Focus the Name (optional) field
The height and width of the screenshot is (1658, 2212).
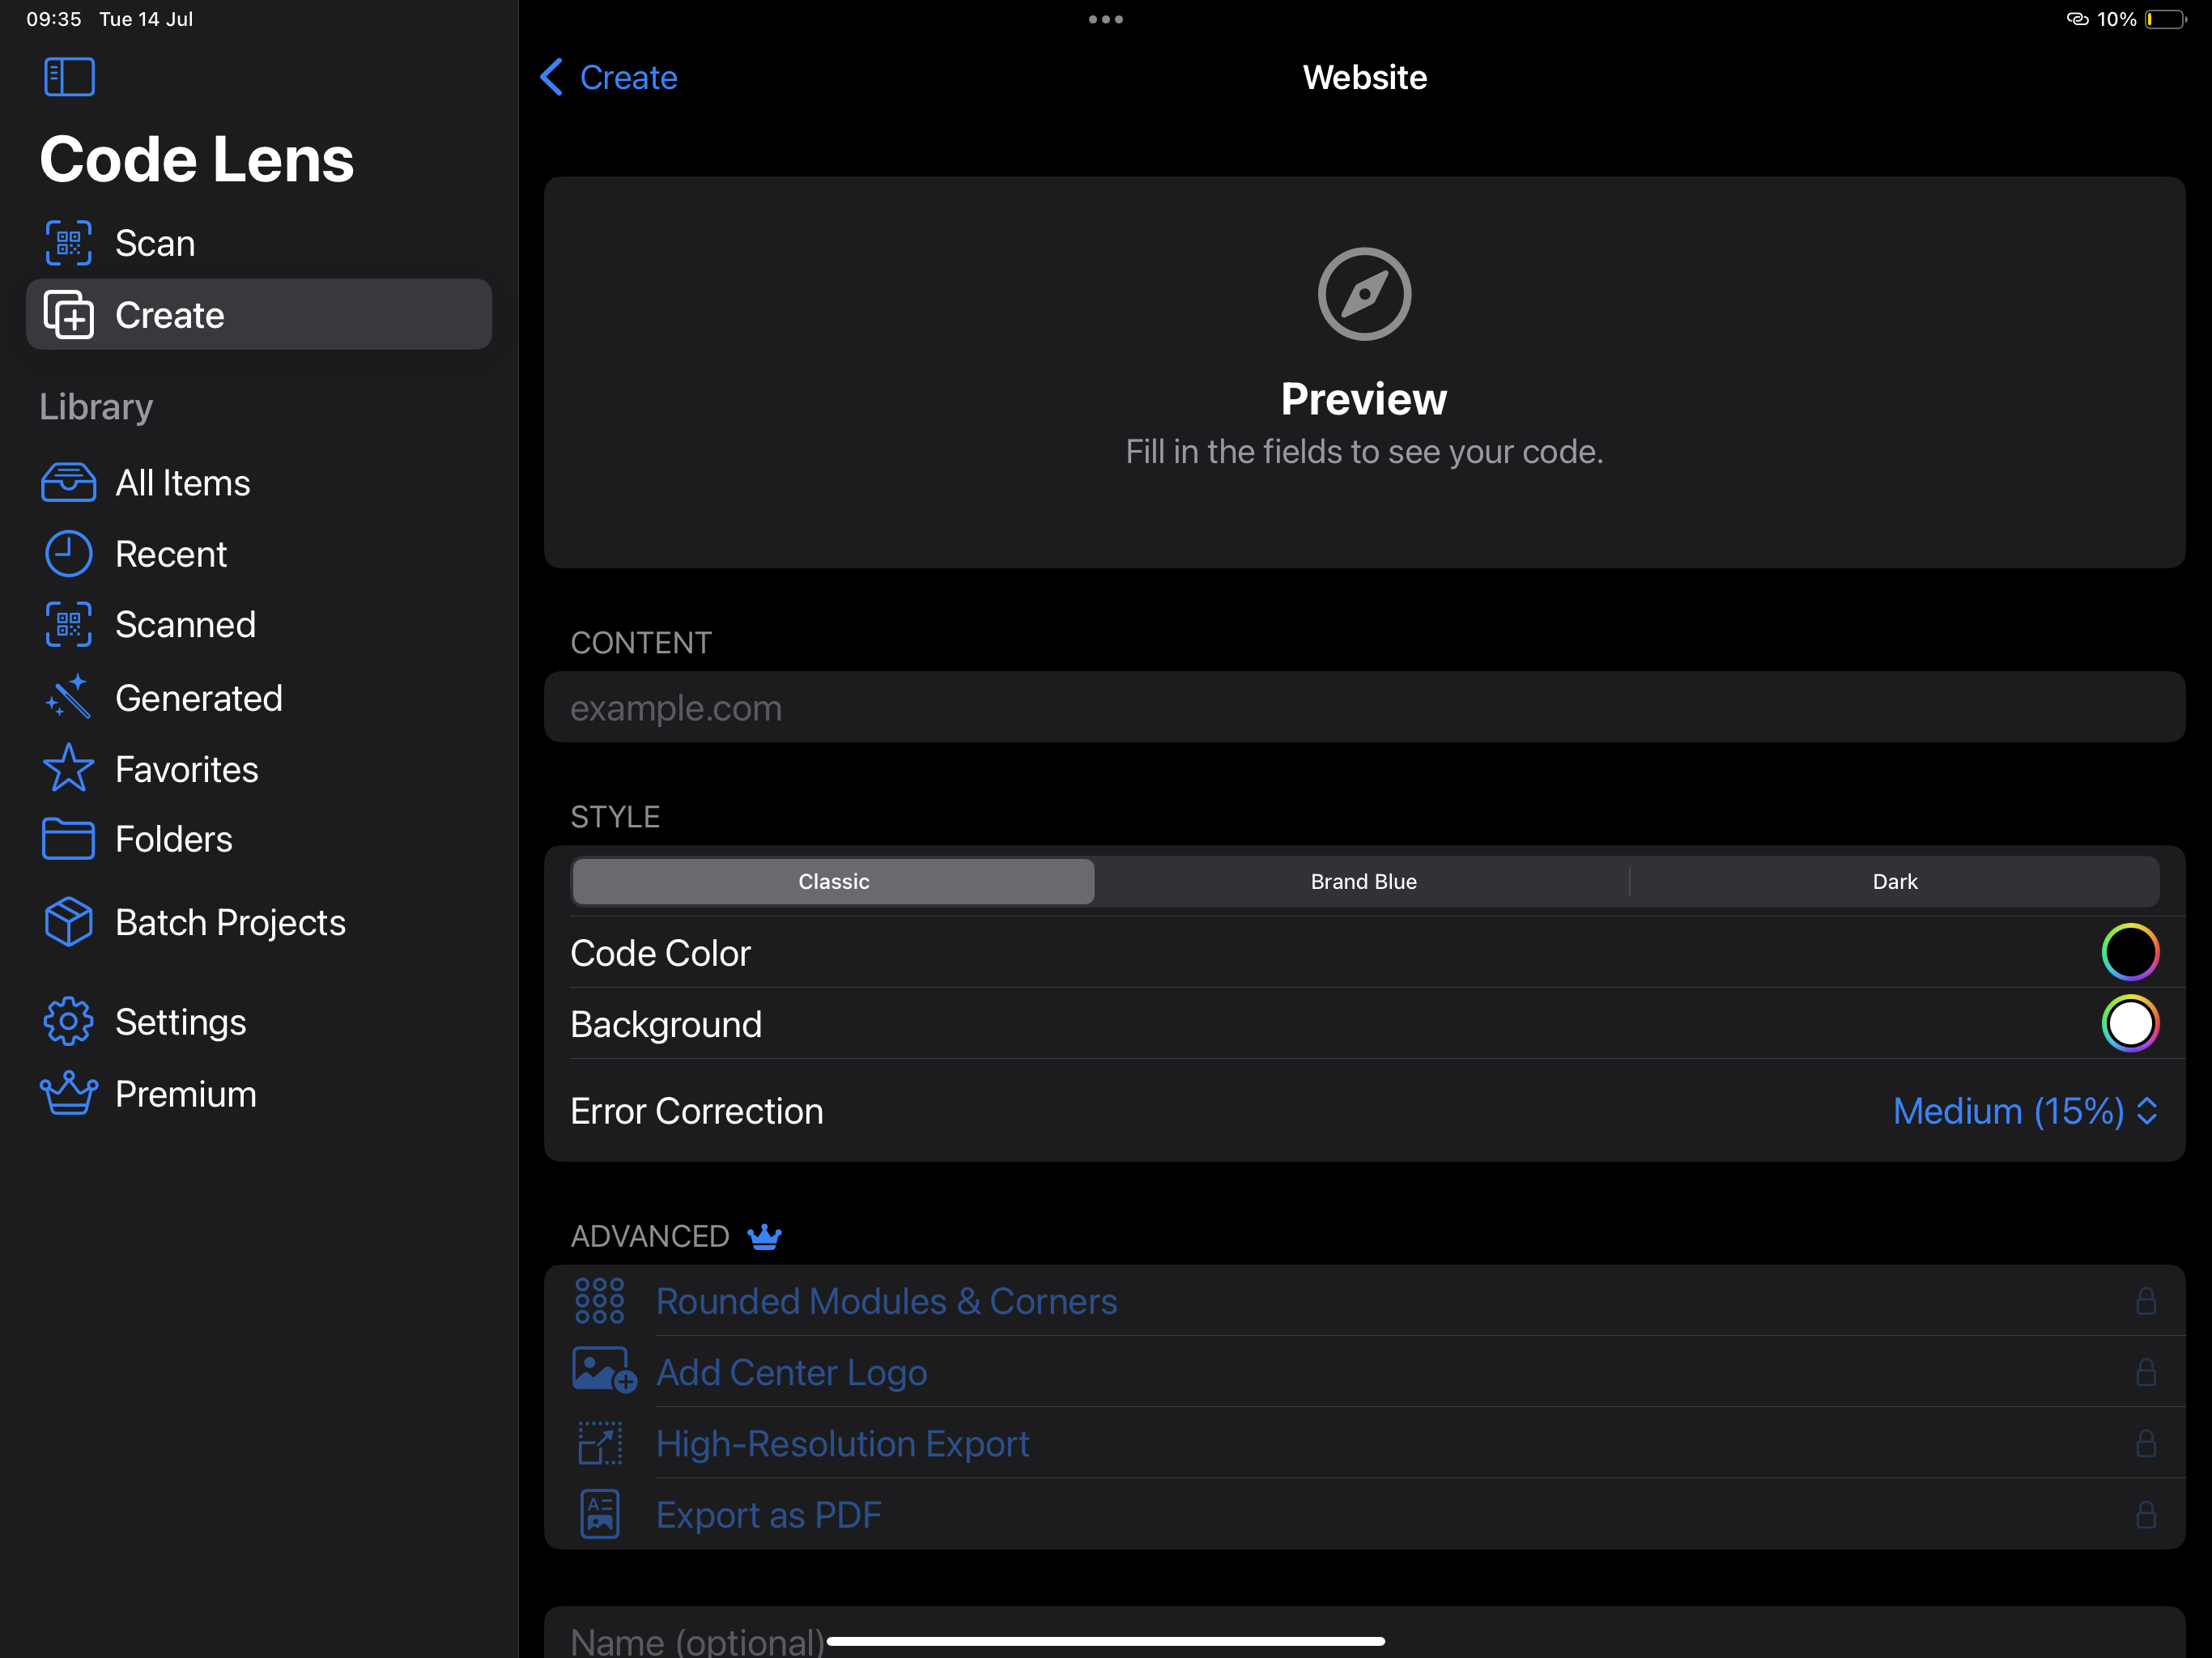point(1364,1633)
